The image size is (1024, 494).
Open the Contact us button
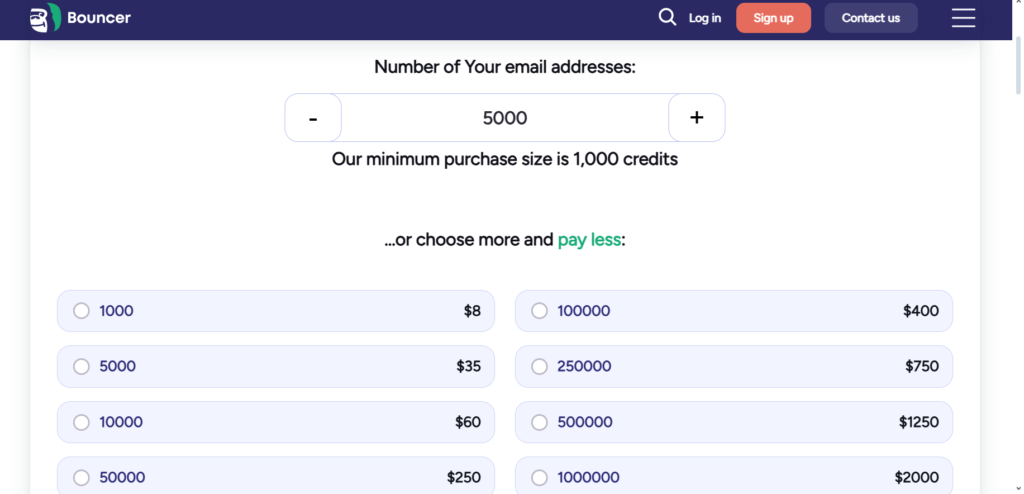tap(871, 18)
